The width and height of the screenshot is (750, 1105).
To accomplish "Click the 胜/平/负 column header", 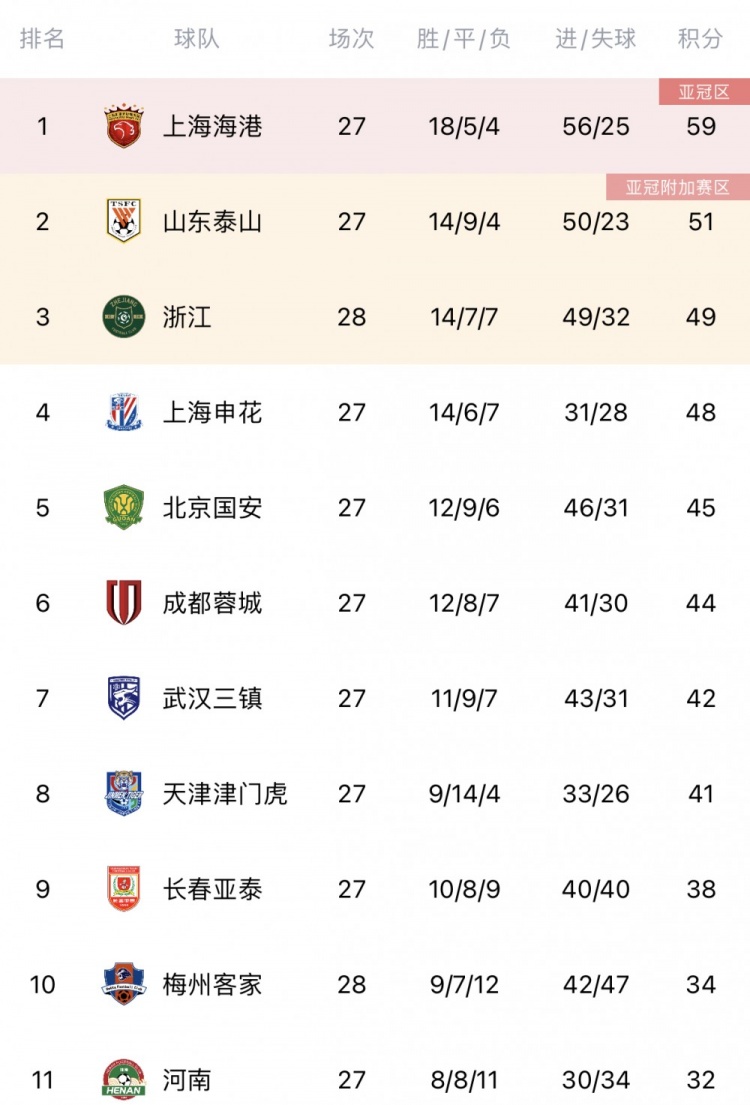I will click(x=464, y=38).
